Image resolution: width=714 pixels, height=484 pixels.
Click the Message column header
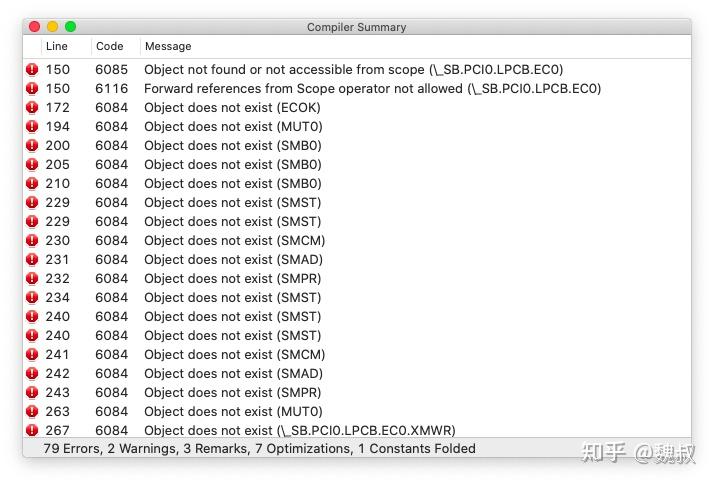pyautogui.click(x=168, y=46)
